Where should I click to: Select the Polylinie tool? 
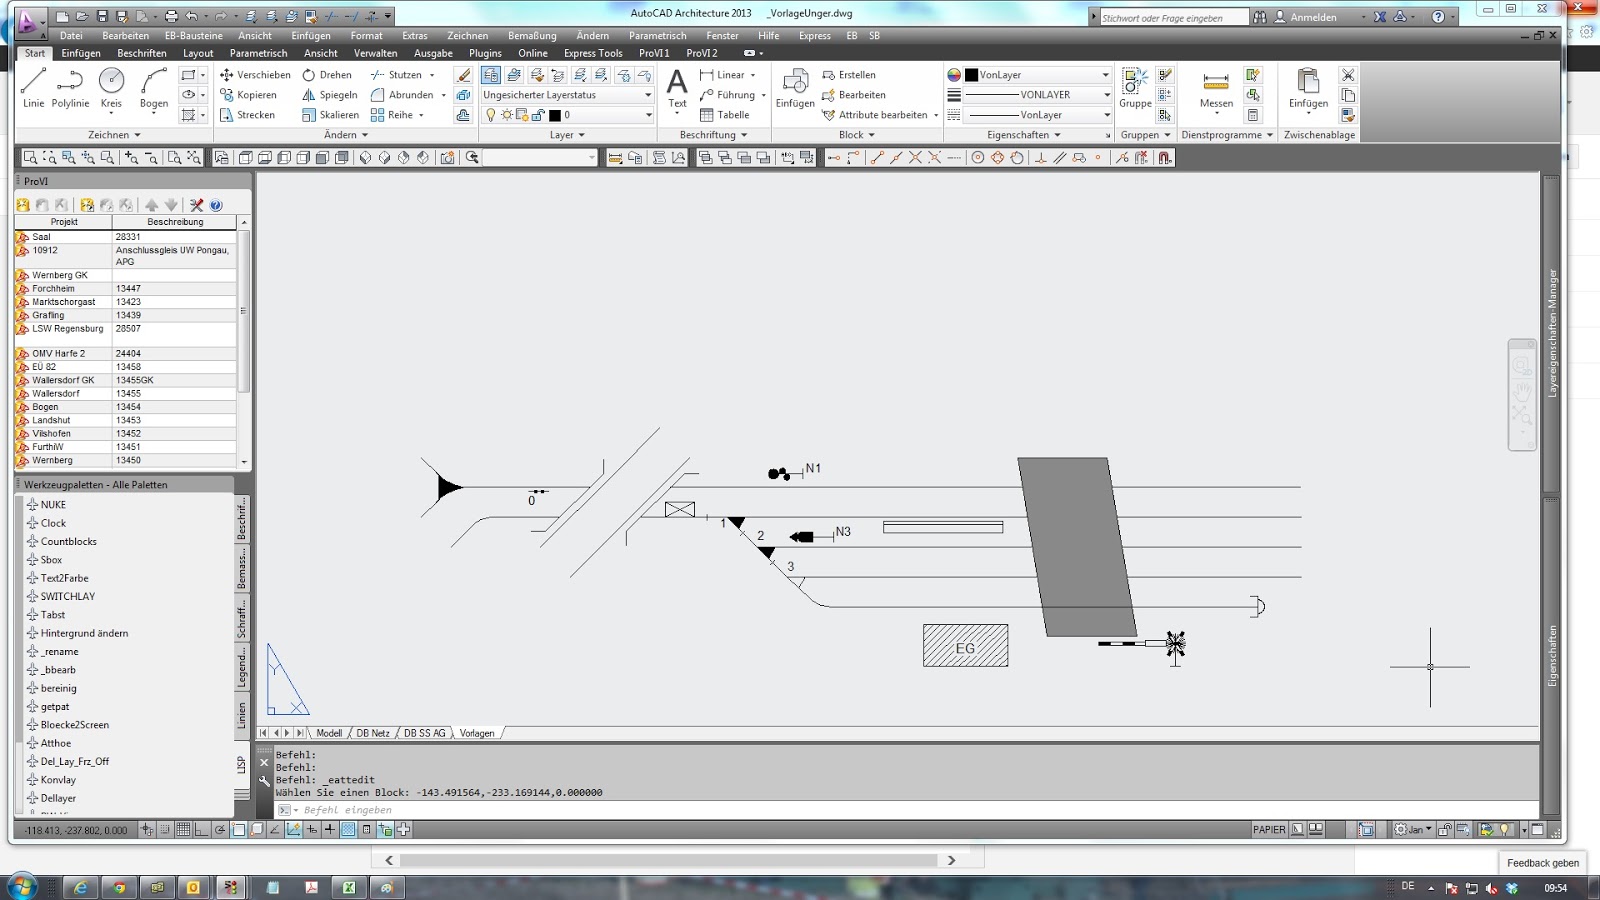(70, 88)
